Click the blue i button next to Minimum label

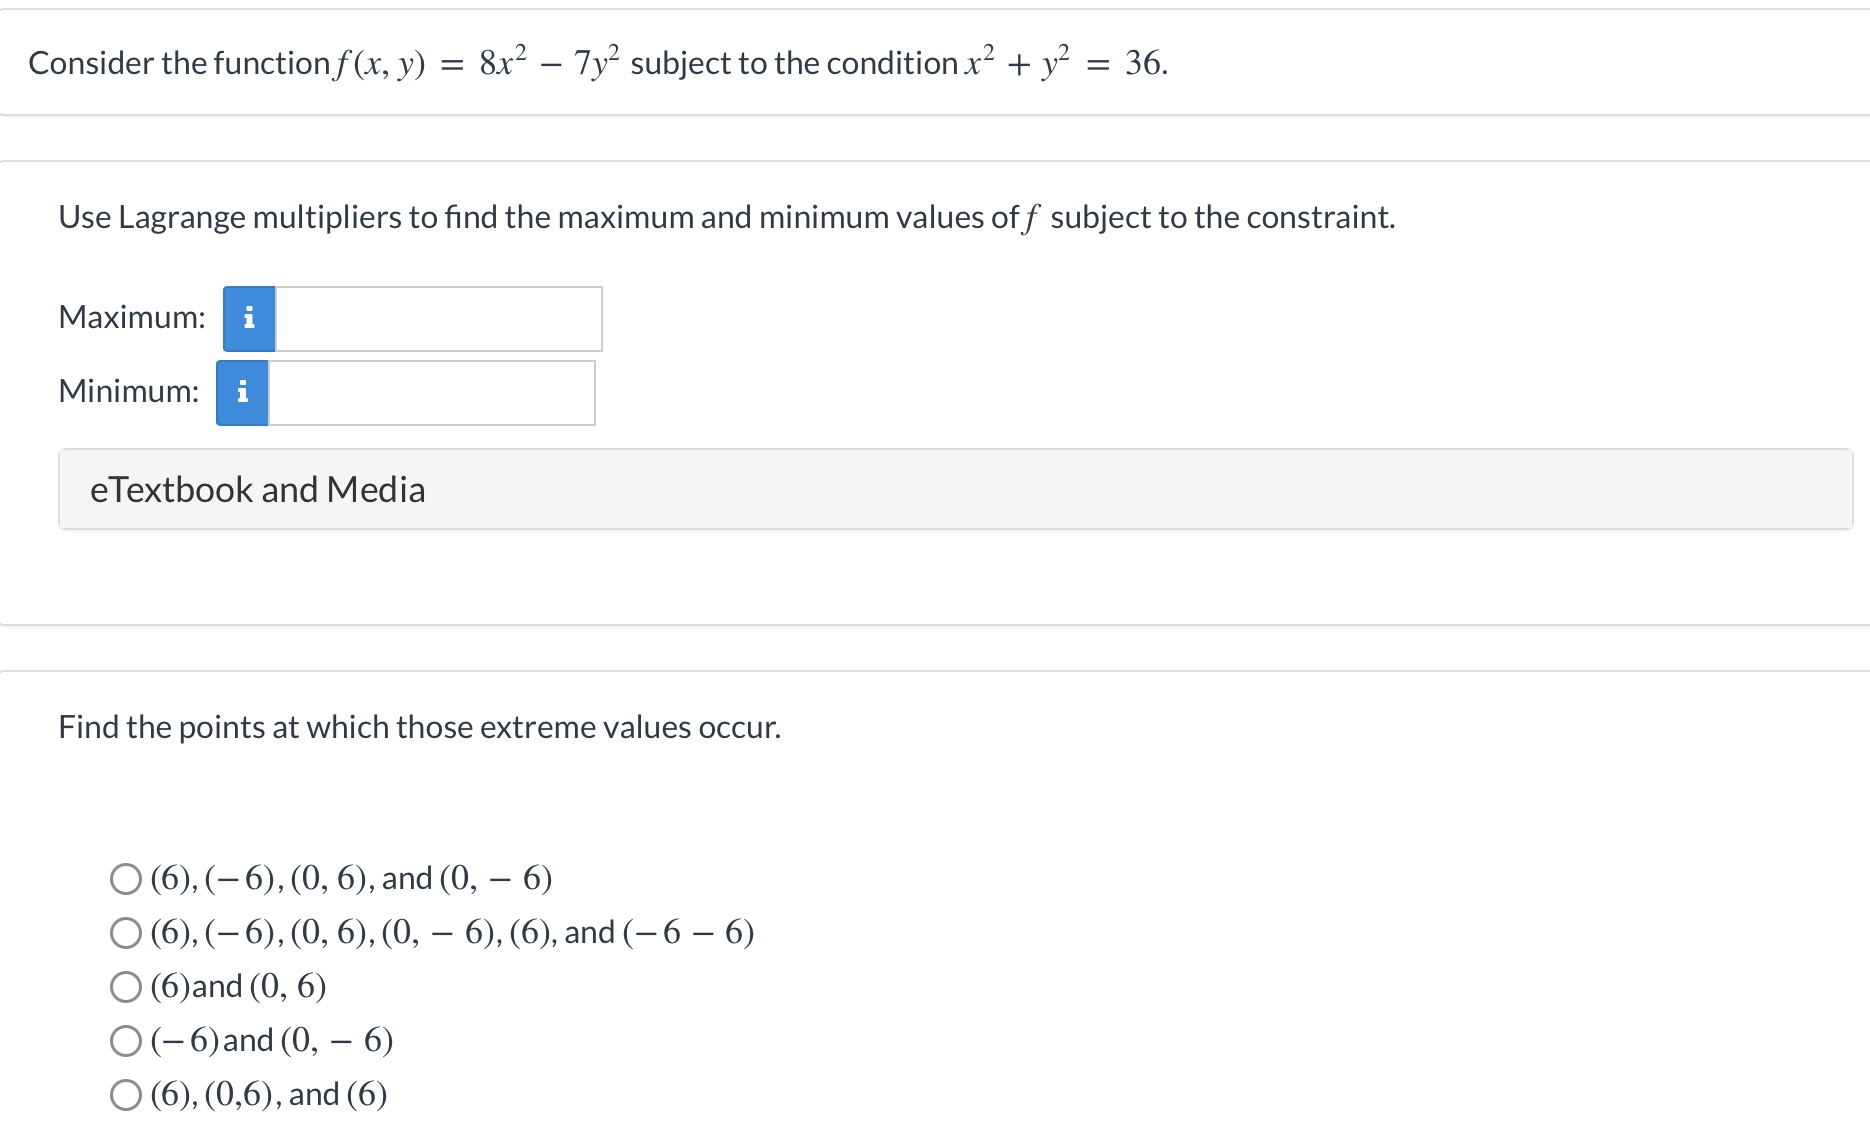click(243, 392)
